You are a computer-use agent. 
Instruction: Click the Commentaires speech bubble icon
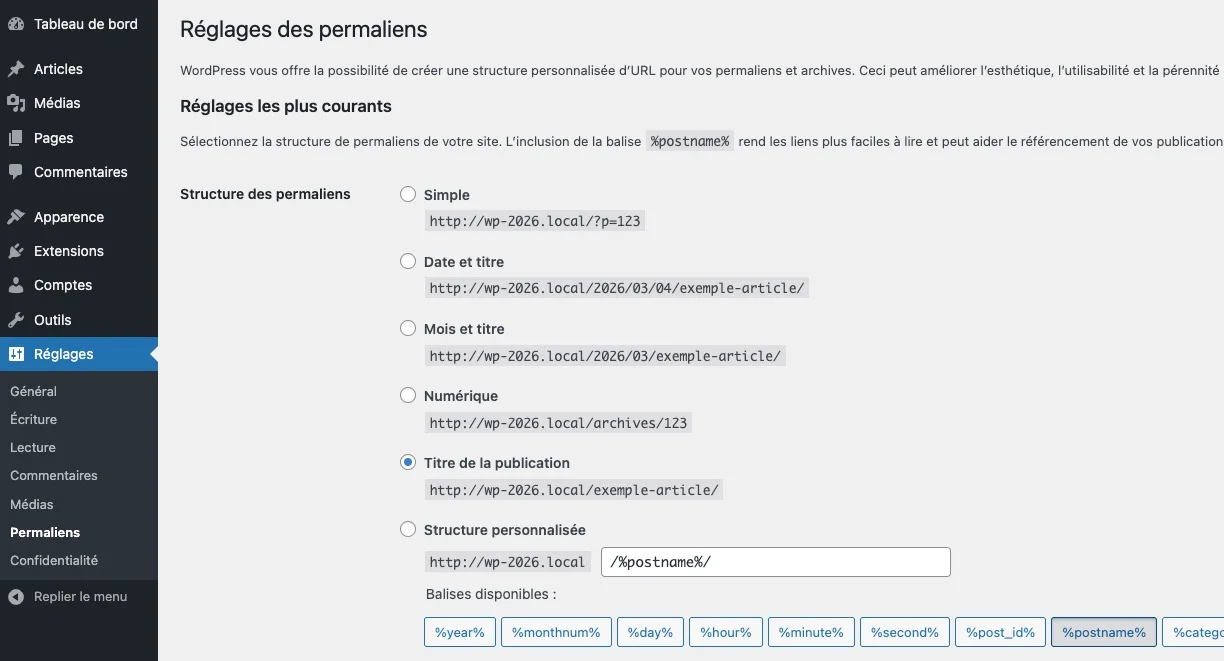tap(16, 172)
